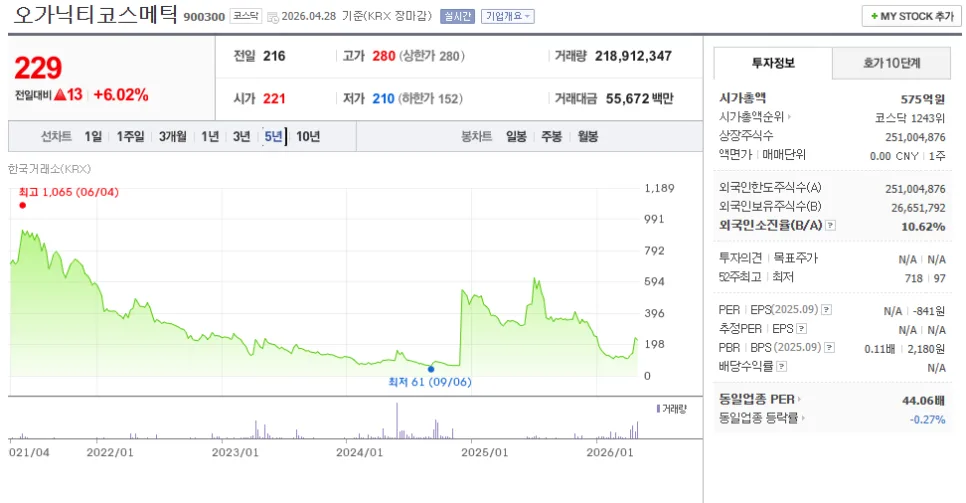This screenshot has width=966, height=503.
Task: Select the 1년 line chart period
Action: click(x=210, y=136)
